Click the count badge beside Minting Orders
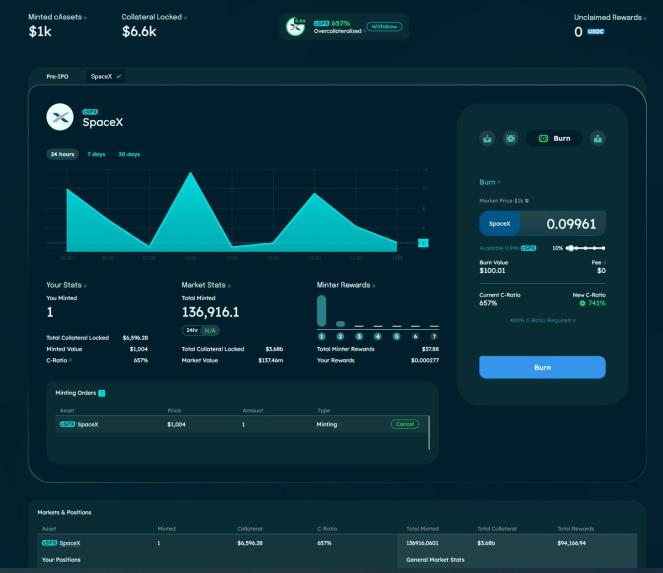This screenshot has width=663, height=573. click(101, 393)
